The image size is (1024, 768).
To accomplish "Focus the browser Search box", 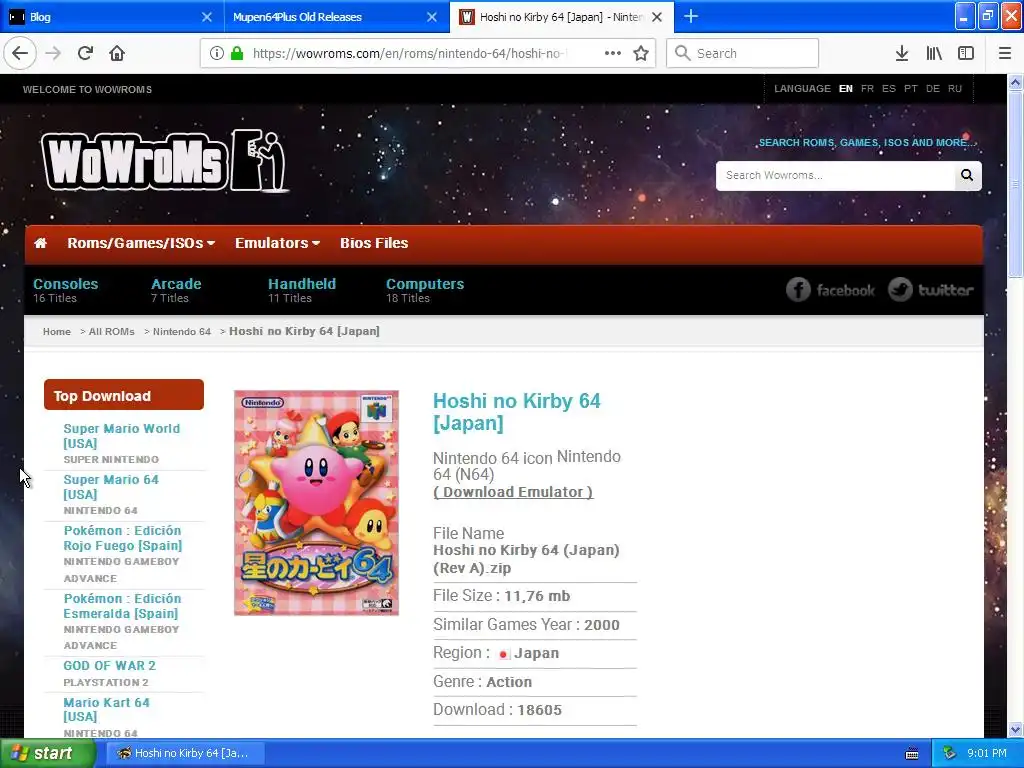I will pyautogui.click(x=743, y=54).
